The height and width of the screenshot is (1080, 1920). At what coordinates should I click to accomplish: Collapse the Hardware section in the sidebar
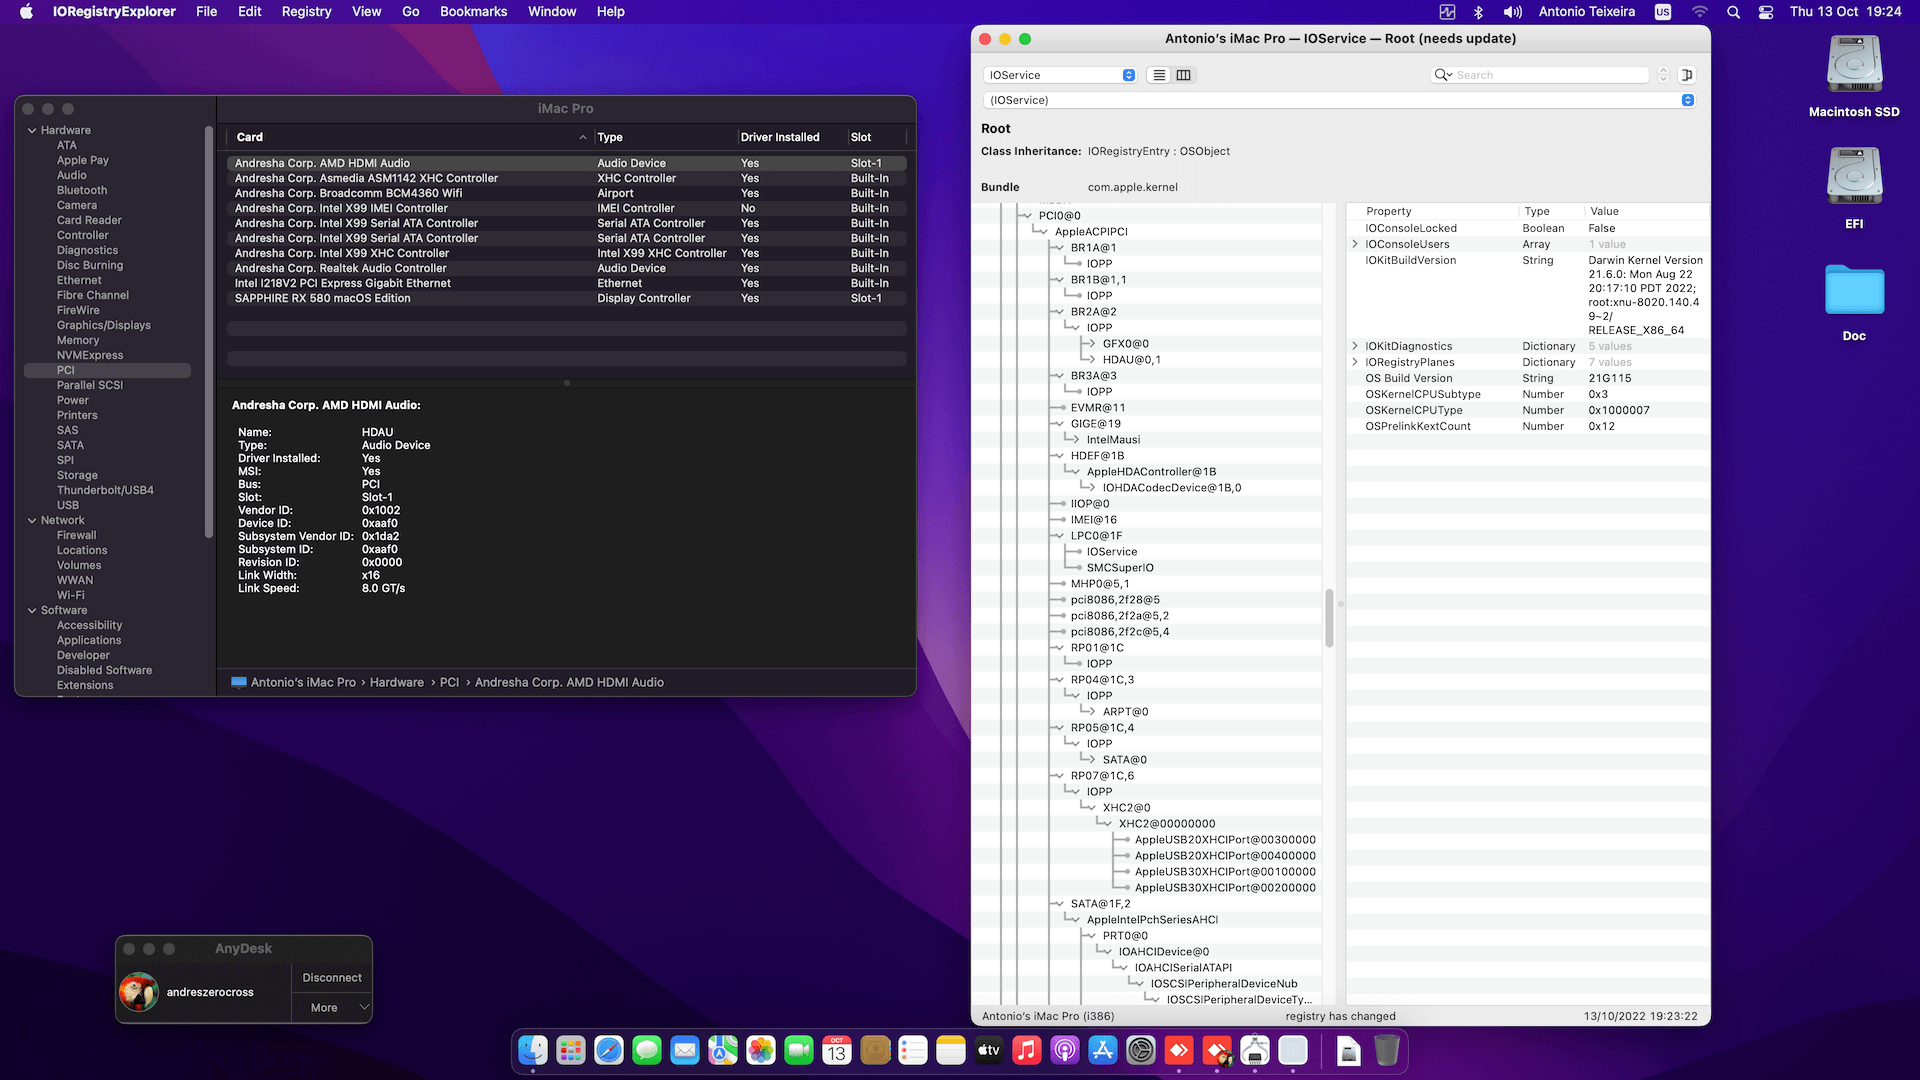(33, 130)
